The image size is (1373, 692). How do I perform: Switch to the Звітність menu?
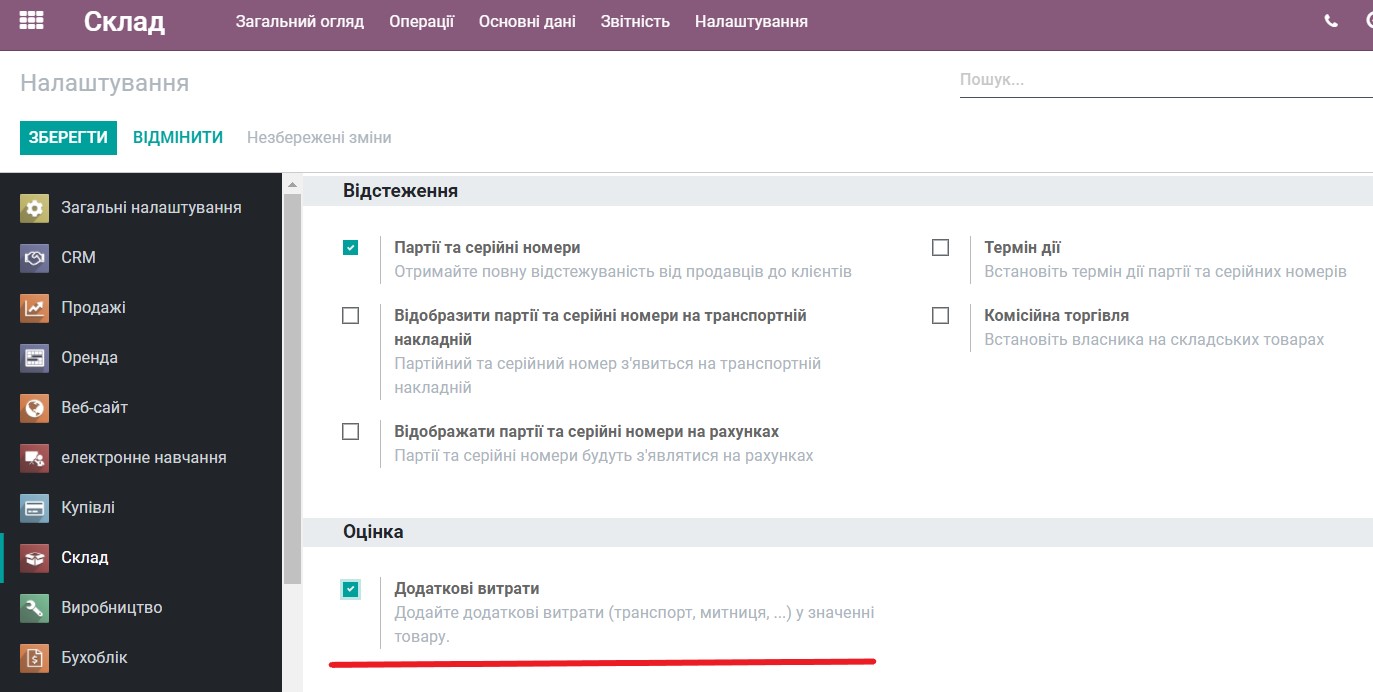(635, 20)
